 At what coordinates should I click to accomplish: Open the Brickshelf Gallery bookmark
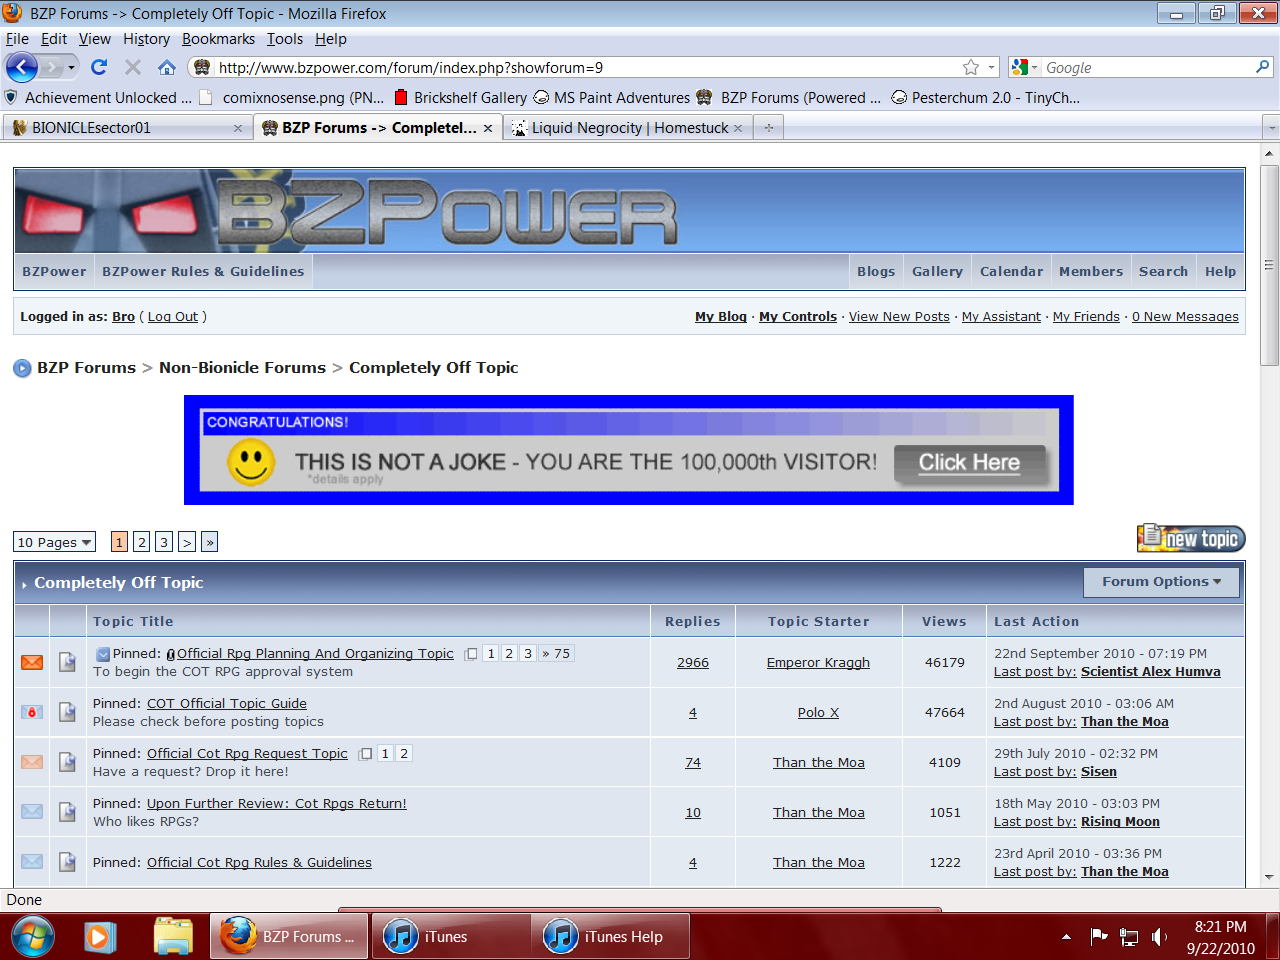coord(460,97)
